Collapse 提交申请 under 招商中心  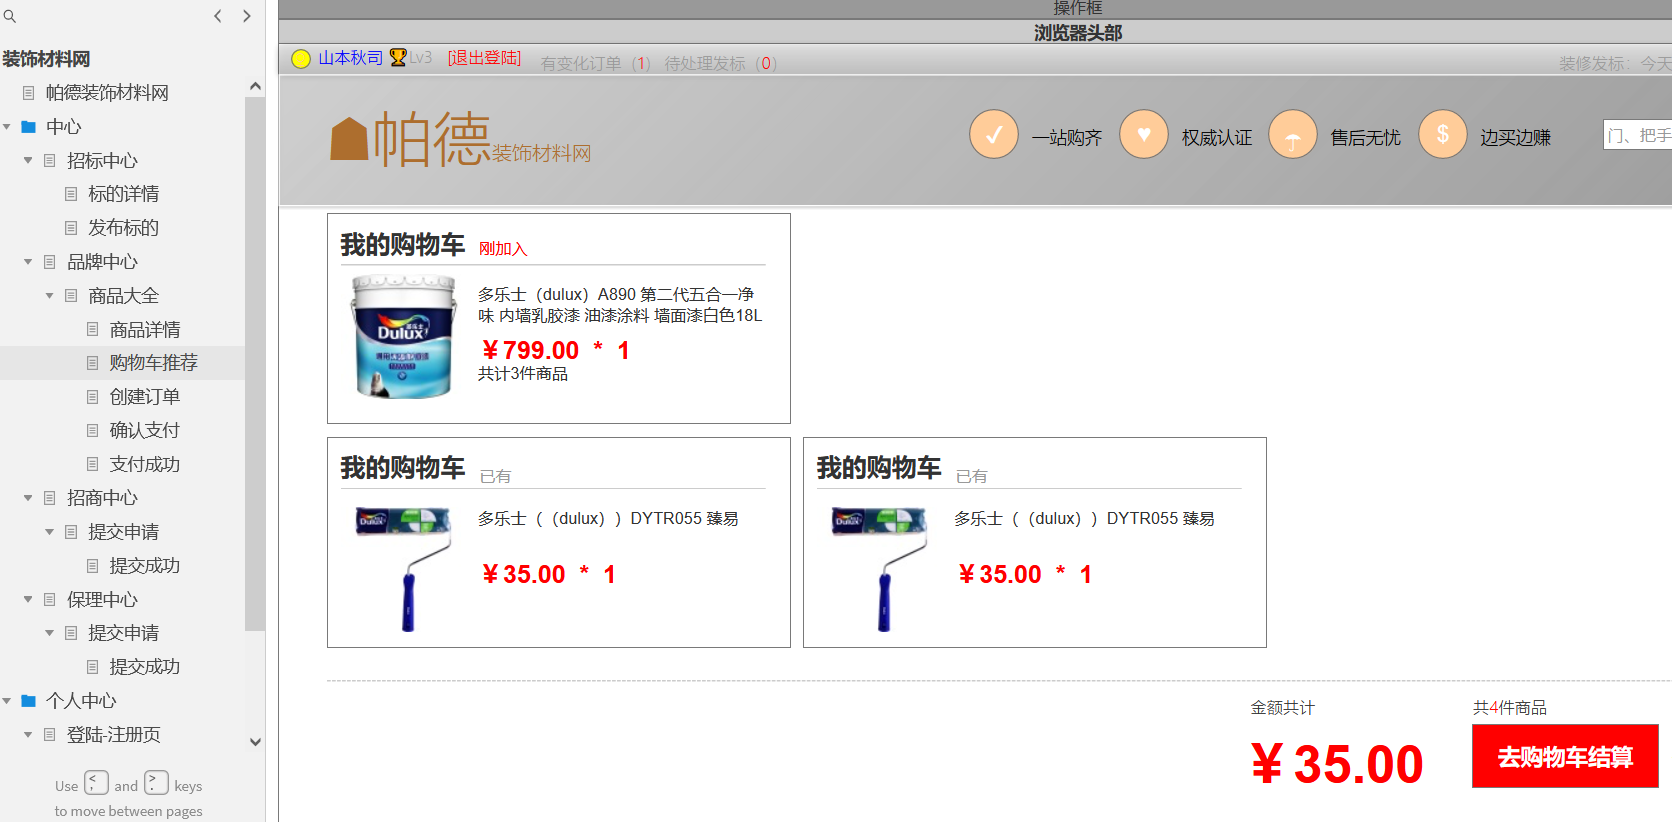(x=49, y=532)
